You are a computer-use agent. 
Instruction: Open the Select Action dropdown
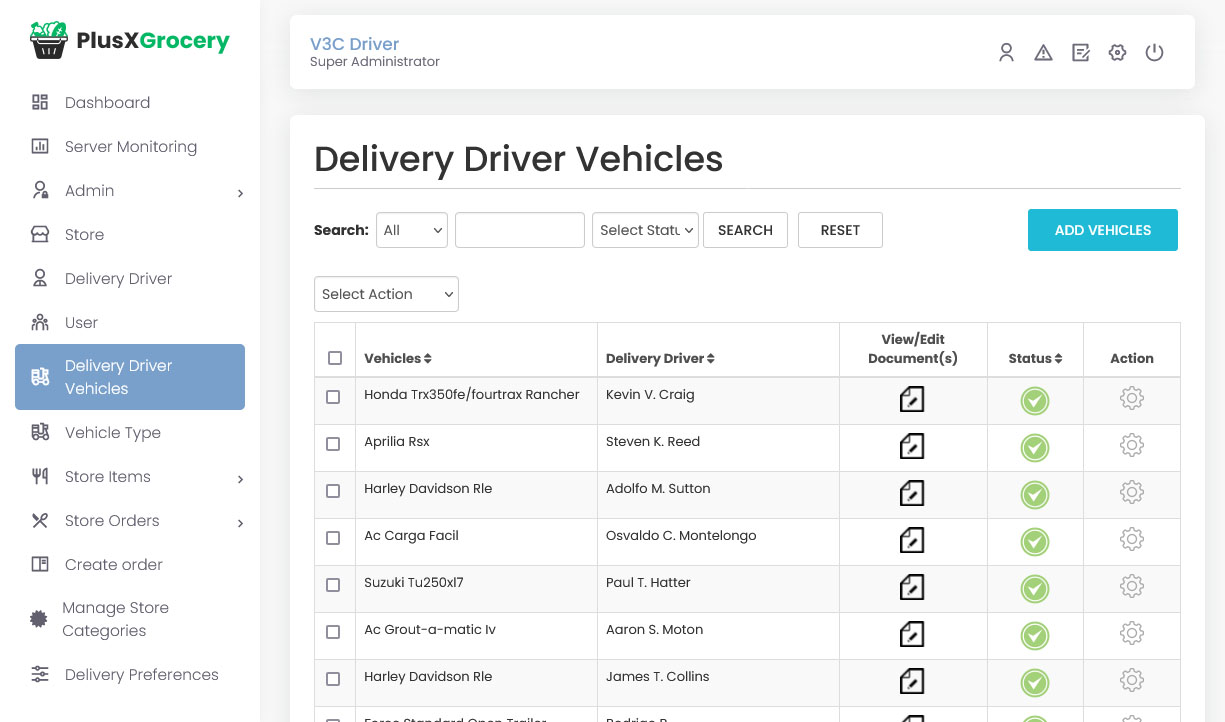[386, 294]
